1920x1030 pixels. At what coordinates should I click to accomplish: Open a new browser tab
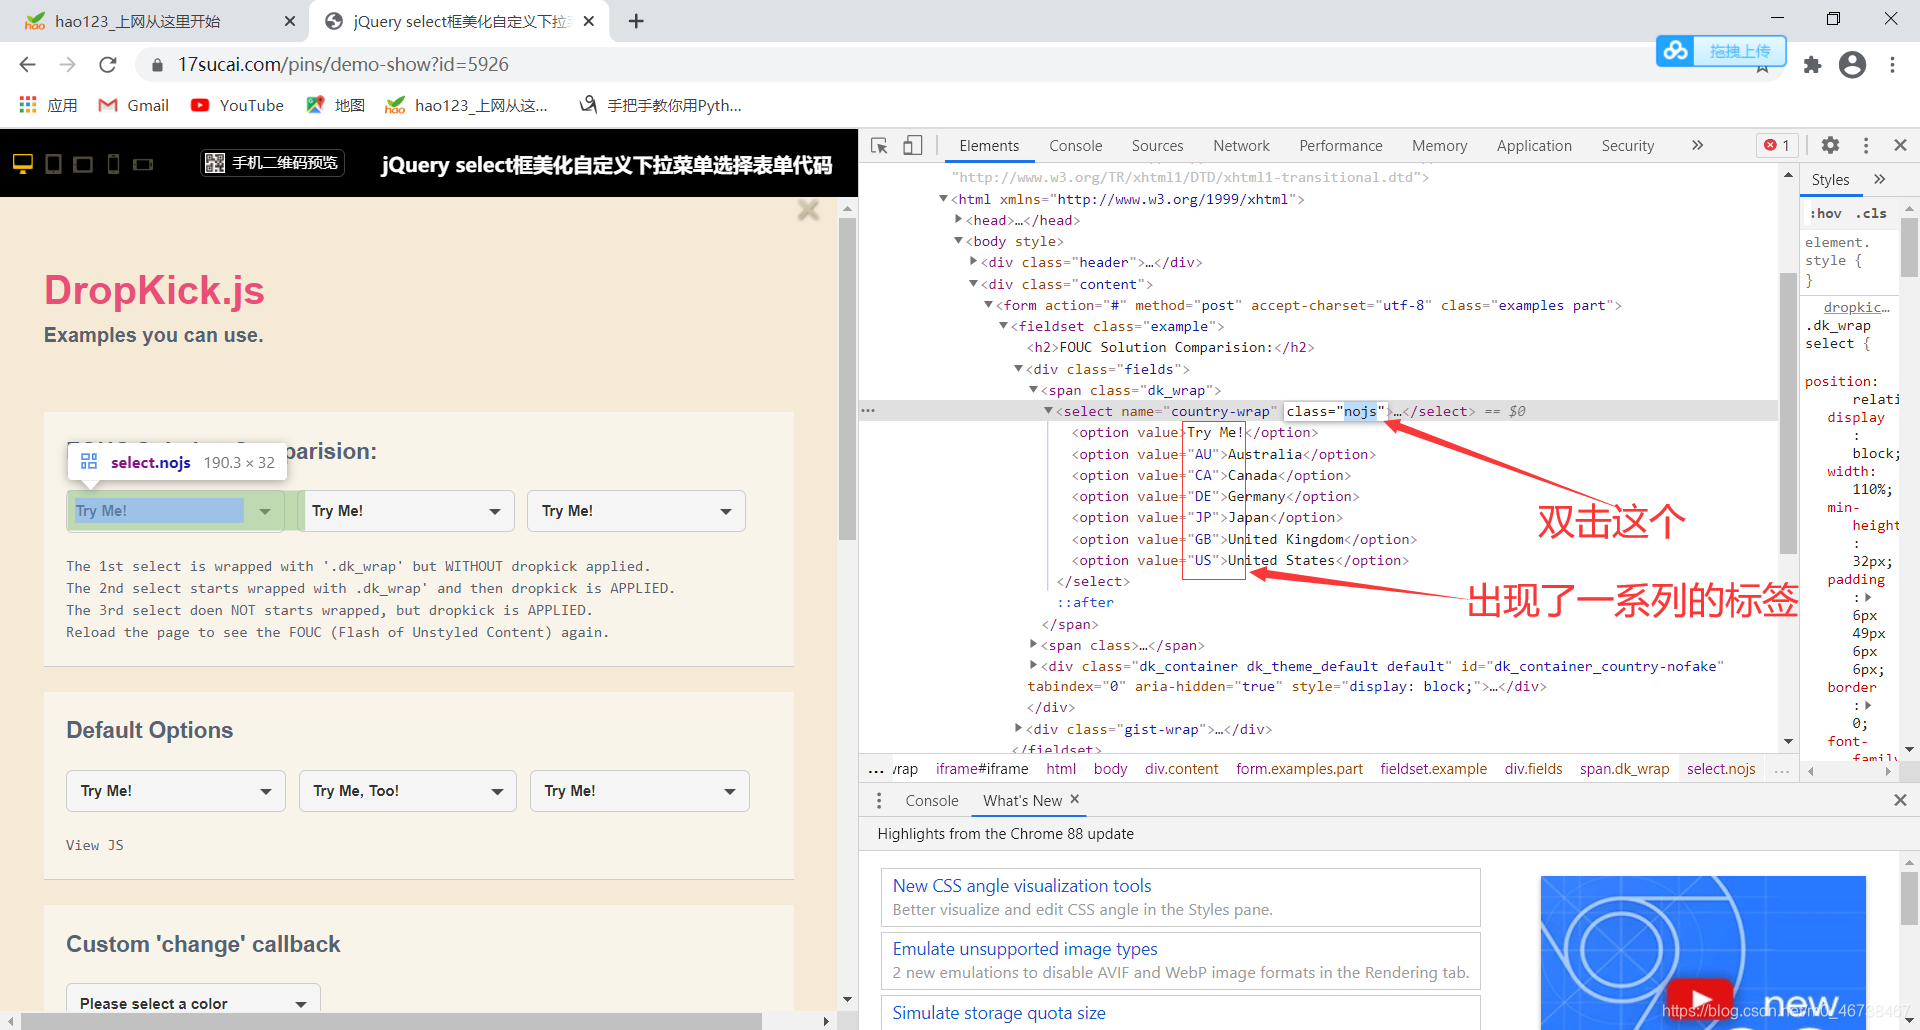pos(636,21)
